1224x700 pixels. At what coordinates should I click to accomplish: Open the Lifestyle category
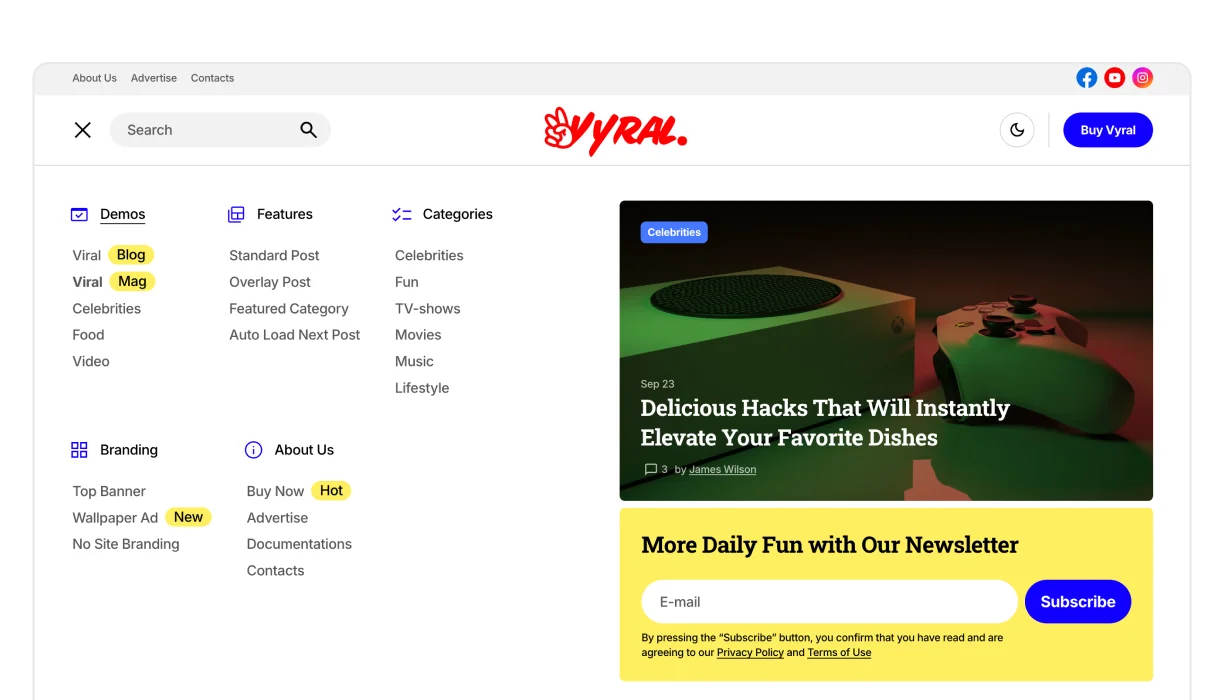(422, 388)
